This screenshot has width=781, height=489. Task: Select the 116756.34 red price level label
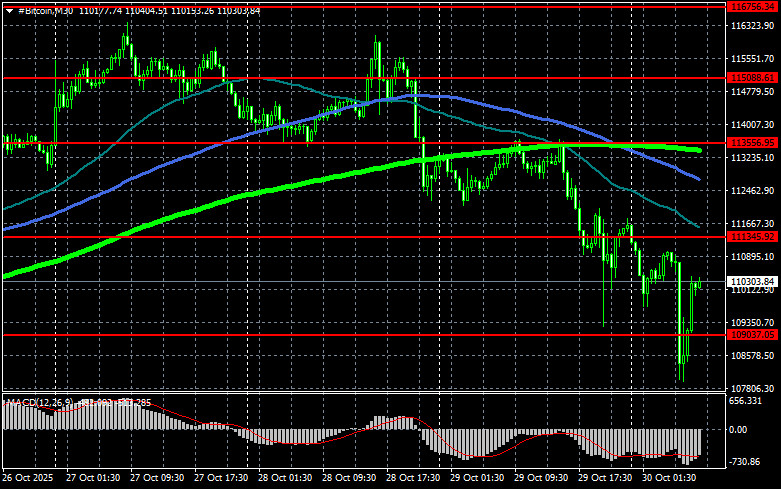point(752,6)
